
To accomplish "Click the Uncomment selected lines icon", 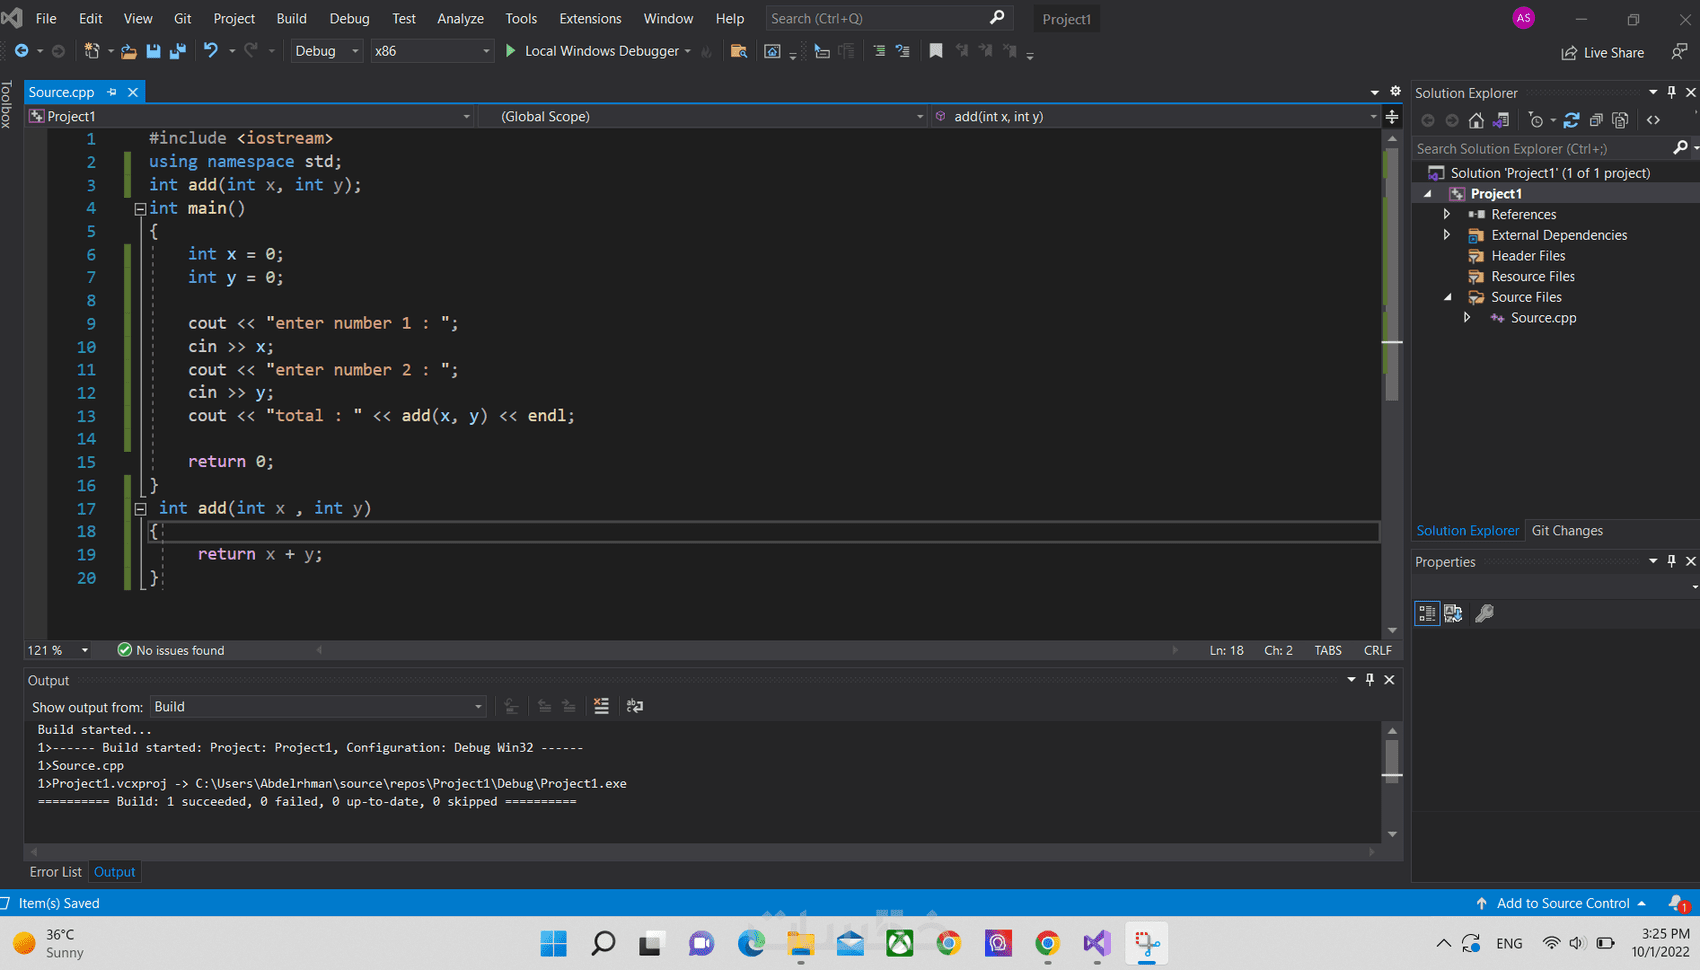I will point(903,51).
